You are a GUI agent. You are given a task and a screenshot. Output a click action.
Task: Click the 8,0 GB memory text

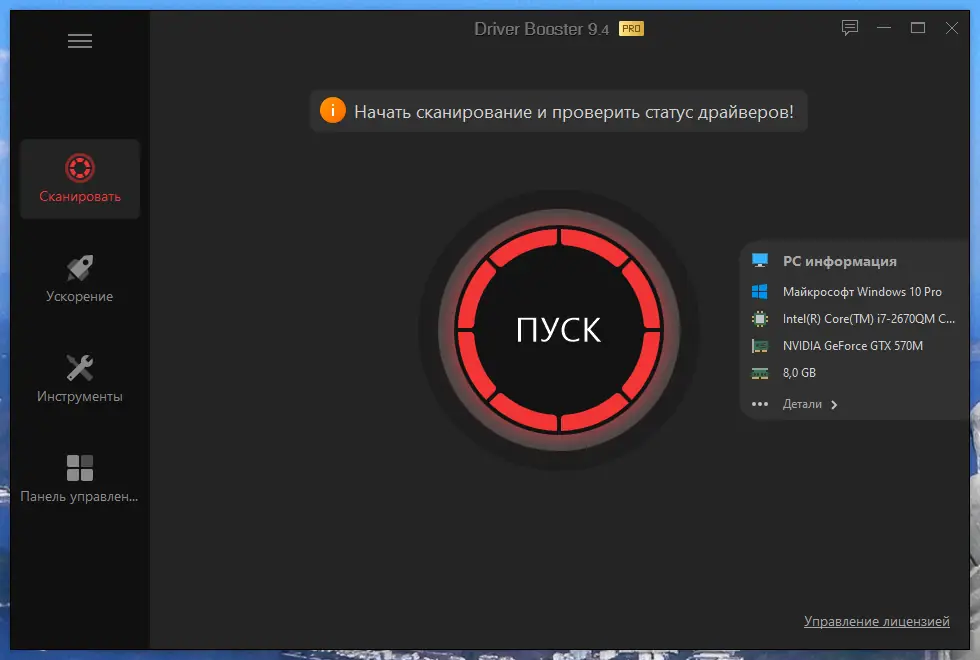point(799,373)
